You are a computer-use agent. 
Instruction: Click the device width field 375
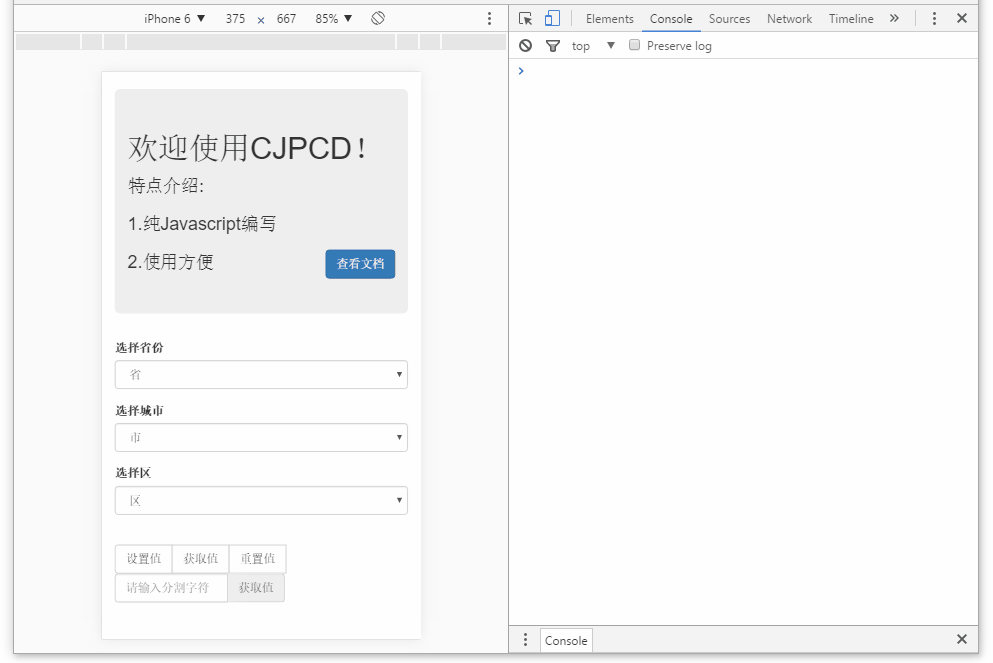(235, 18)
